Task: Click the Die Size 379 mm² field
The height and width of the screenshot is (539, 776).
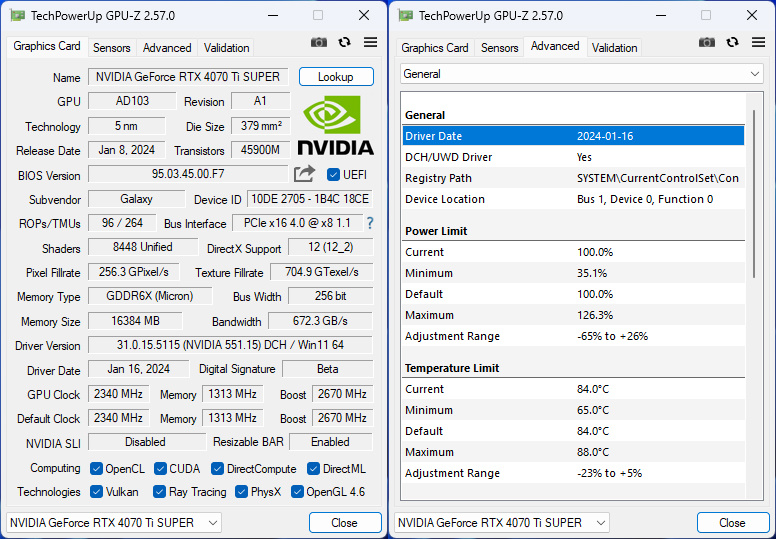Action: click(x=261, y=126)
